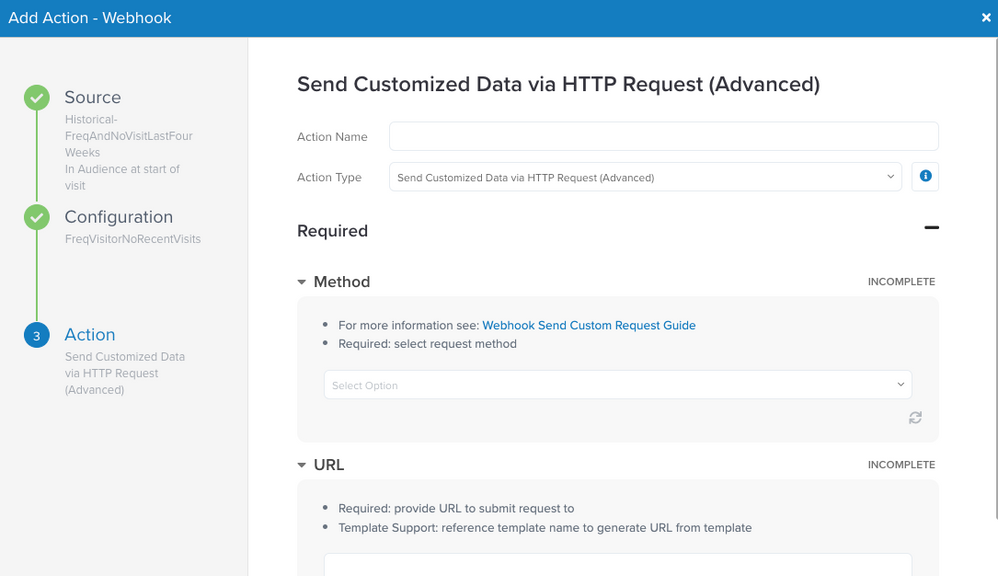The image size is (998, 576).
Task: Open the Action Type dropdown
Action: pos(645,177)
